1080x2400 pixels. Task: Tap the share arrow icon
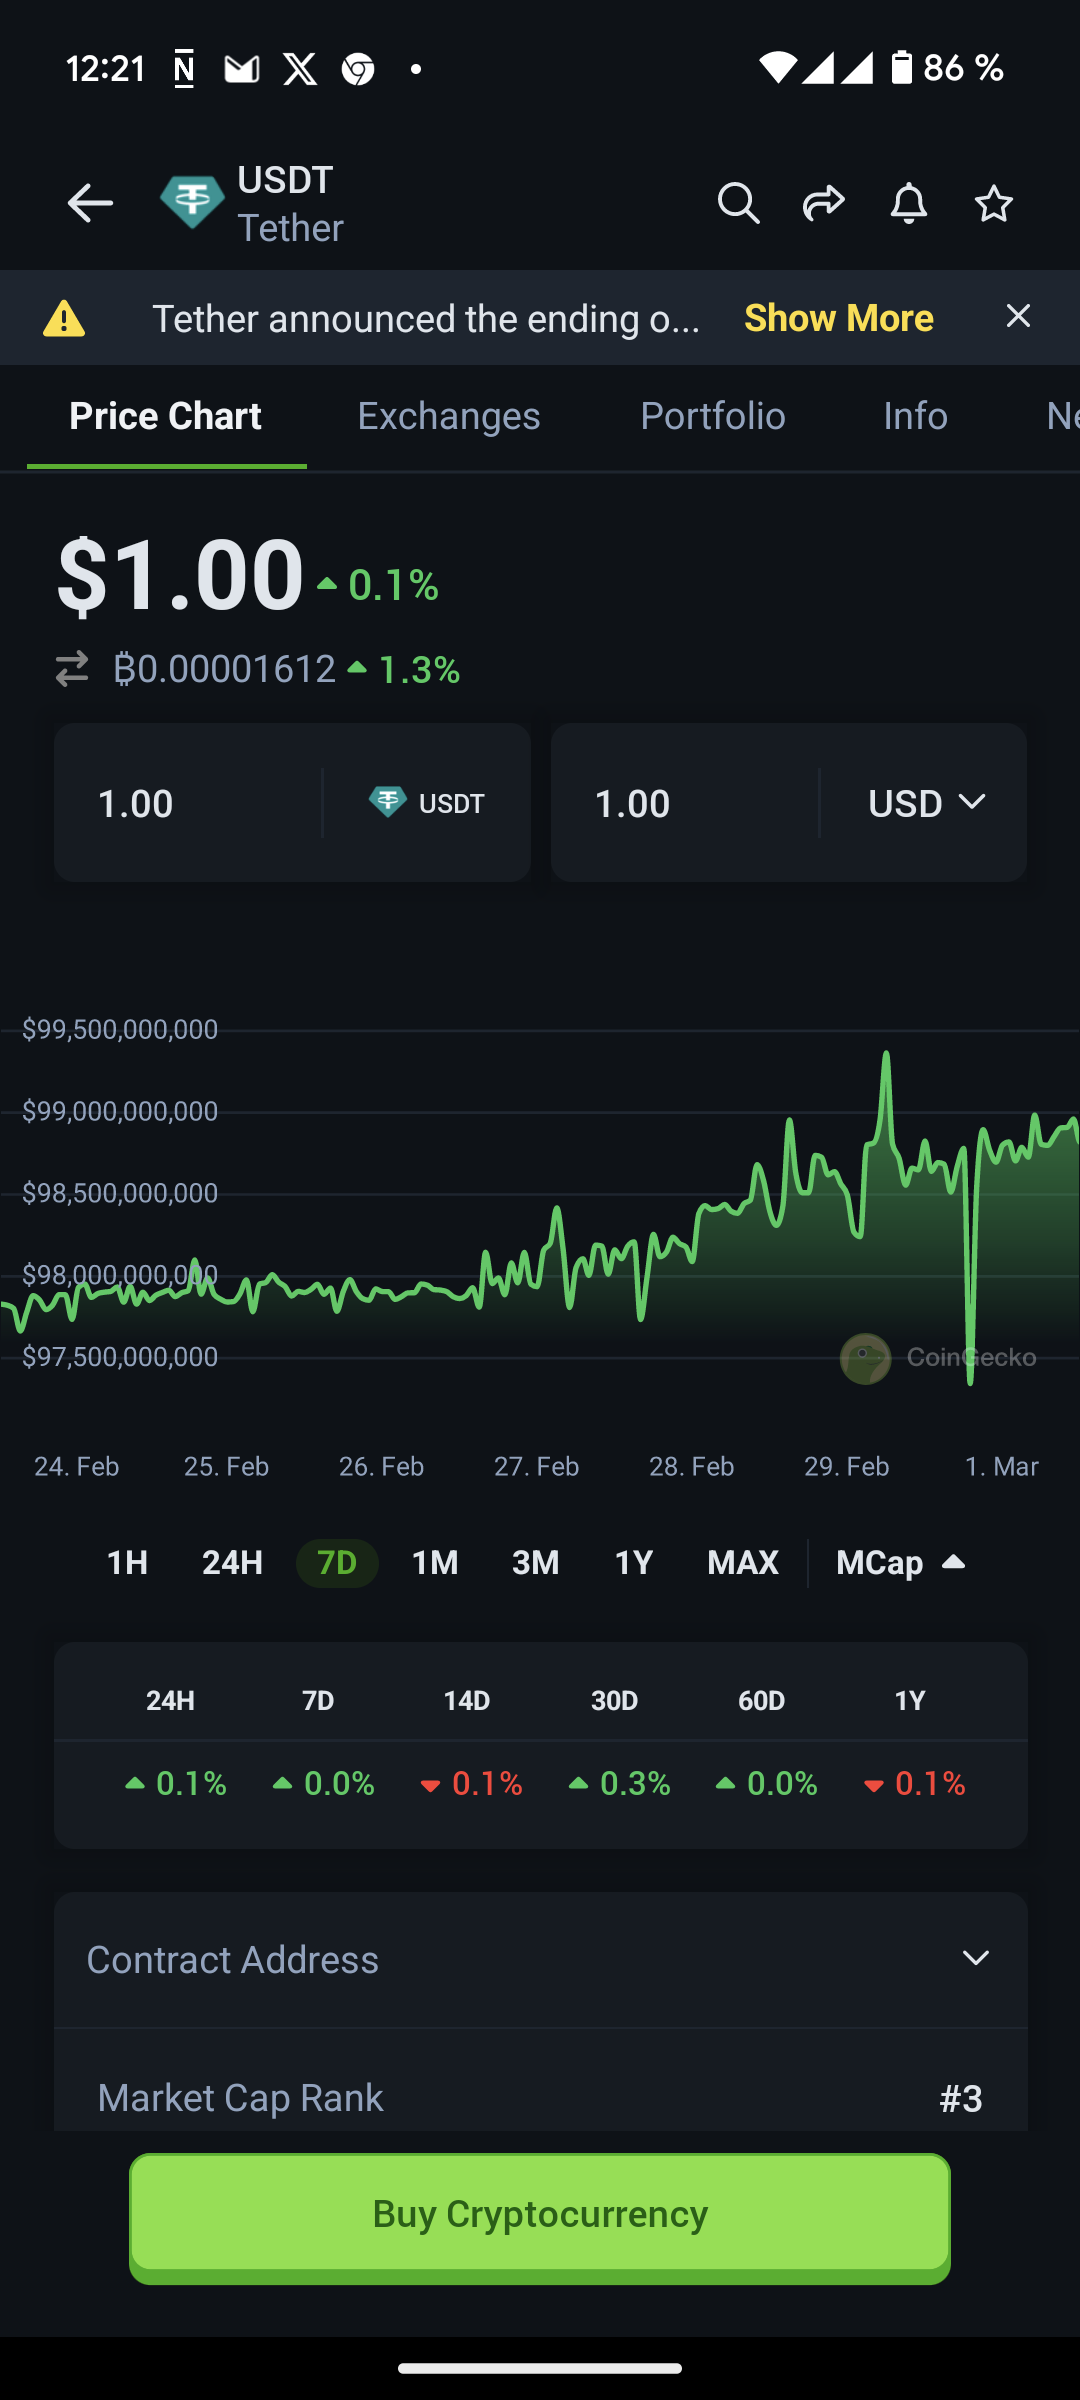coord(823,204)
